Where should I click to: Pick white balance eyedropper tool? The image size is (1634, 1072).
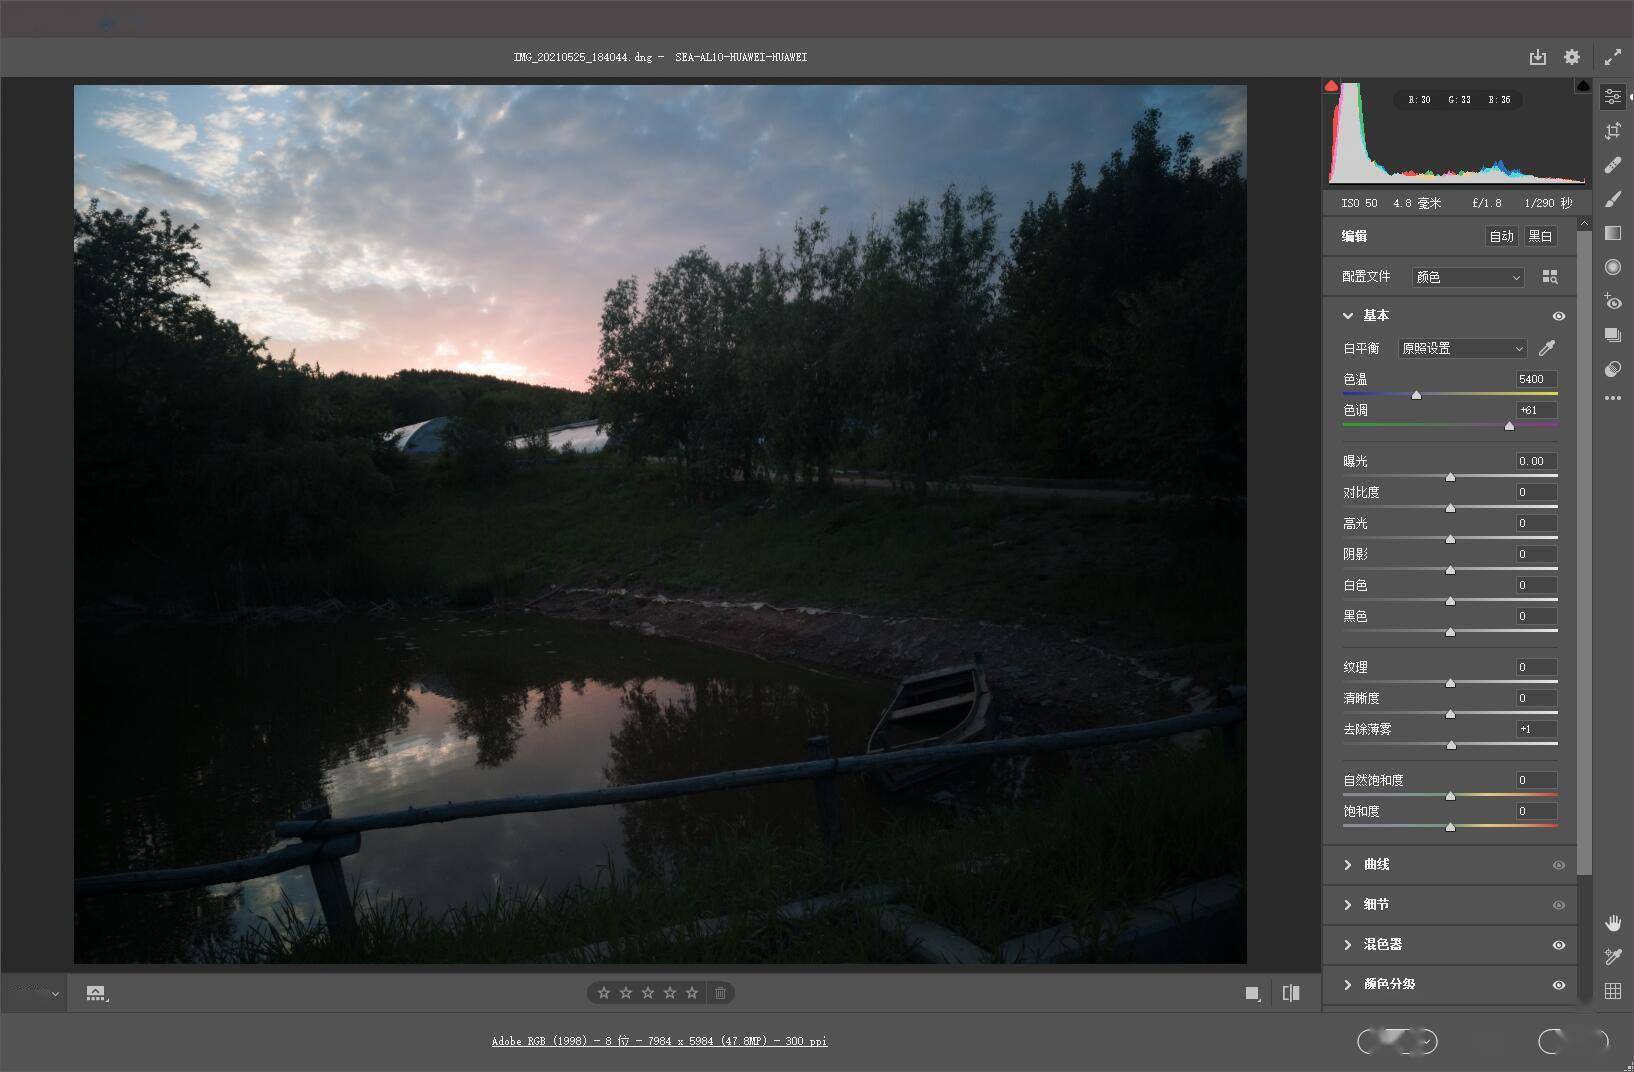coord(1547,348)
